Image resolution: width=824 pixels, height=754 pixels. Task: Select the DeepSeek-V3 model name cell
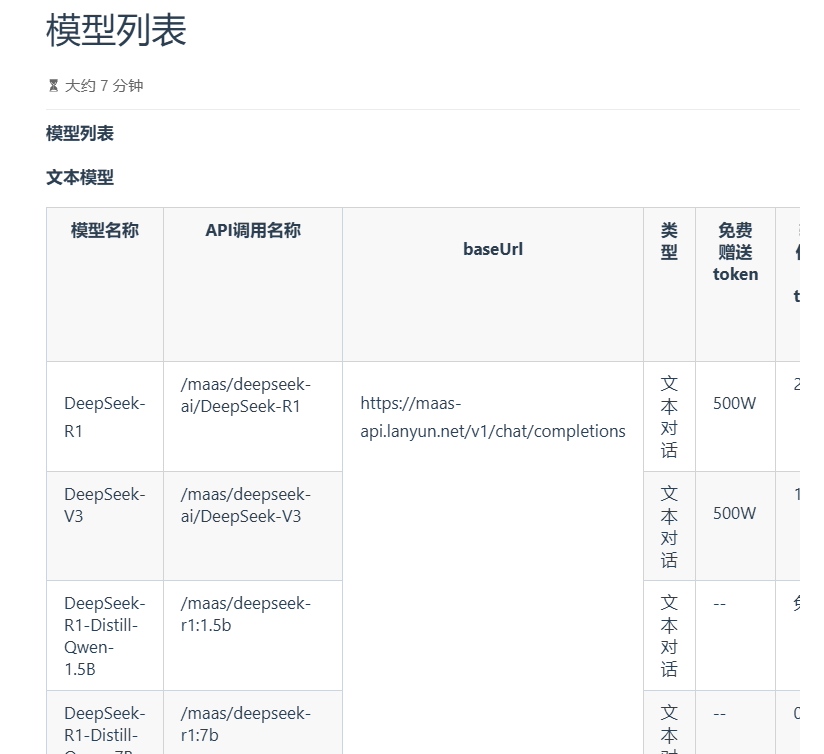[x=105, y=505]
